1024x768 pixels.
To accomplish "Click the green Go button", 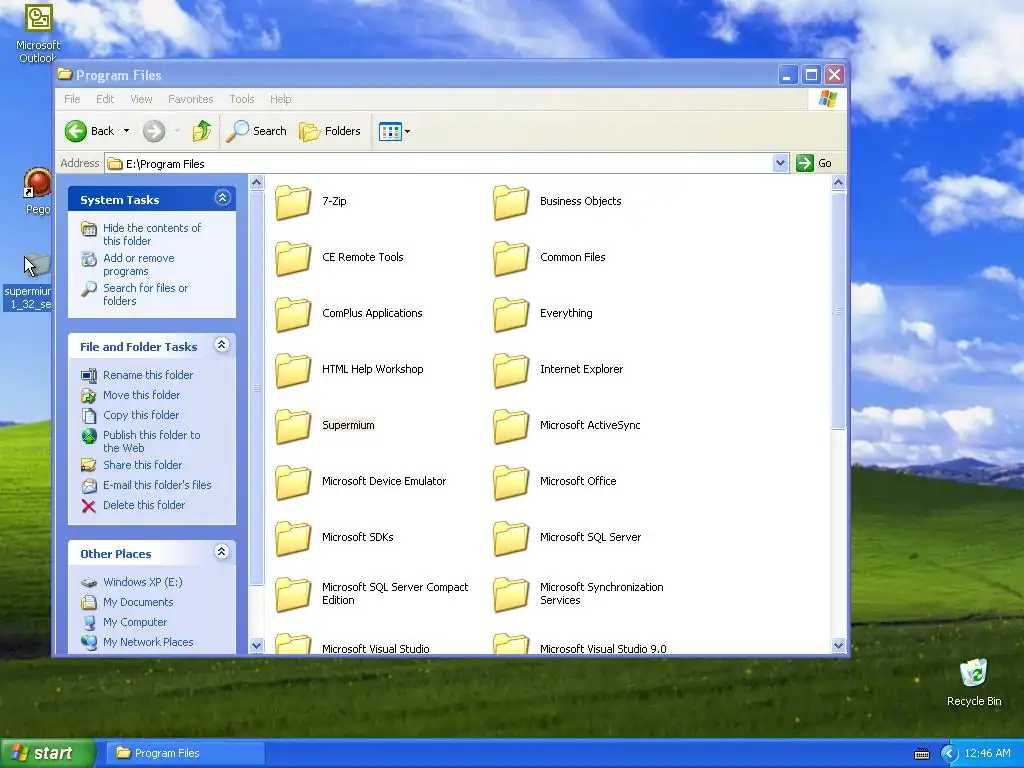I will tap(814, 163).
